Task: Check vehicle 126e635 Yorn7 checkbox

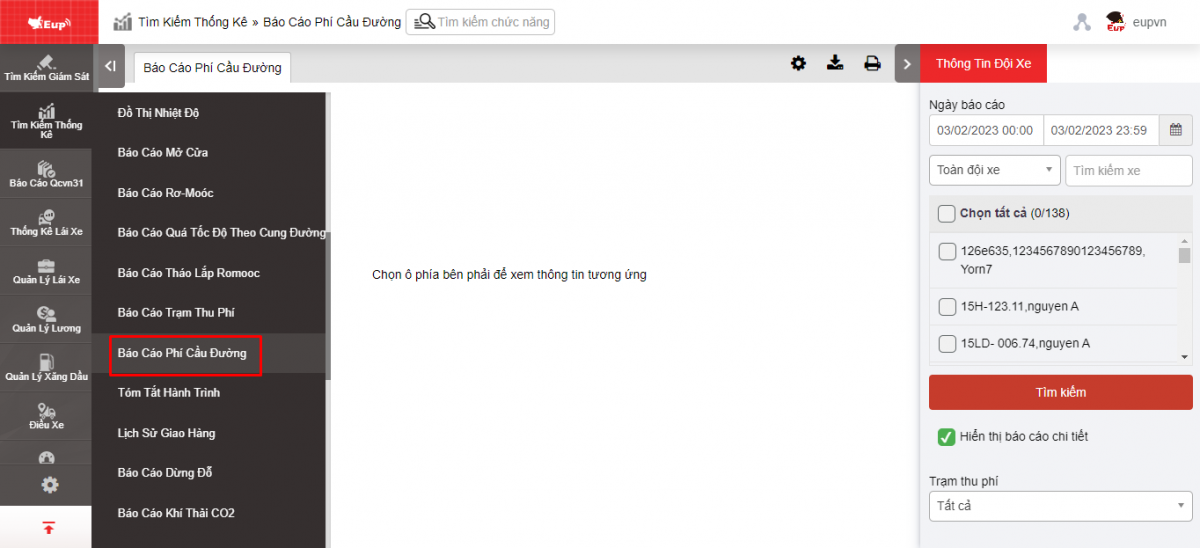Action: click(946, 251)
